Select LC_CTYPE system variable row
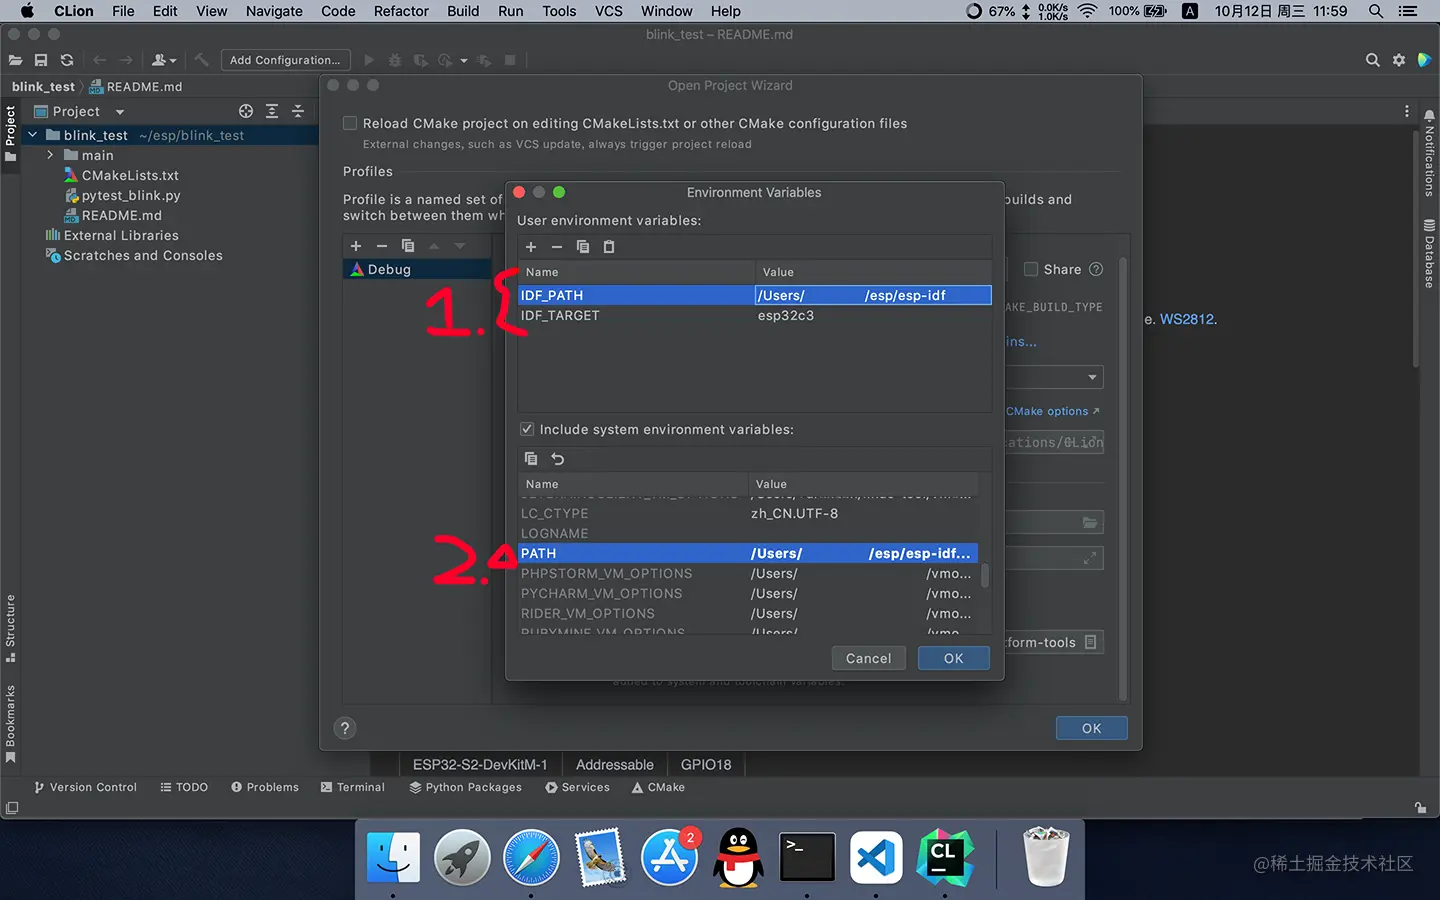Image resolution: width=1440 pixels, height=900 pixels. point(748,513)
